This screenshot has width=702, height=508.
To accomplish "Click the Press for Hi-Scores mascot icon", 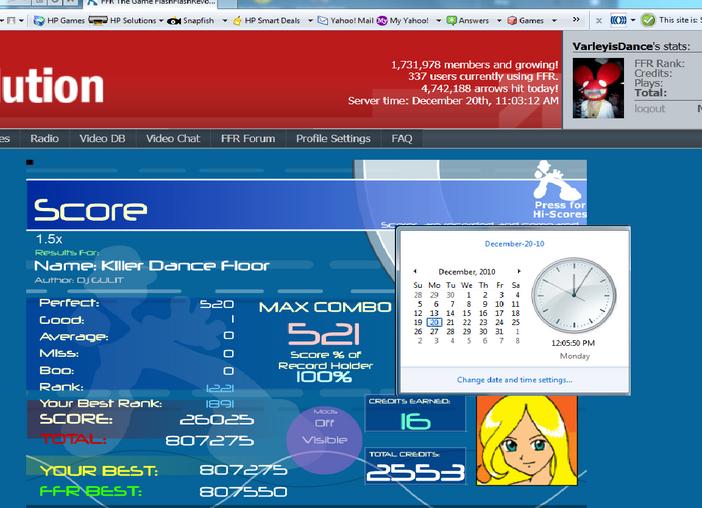I will coord(557,180).
